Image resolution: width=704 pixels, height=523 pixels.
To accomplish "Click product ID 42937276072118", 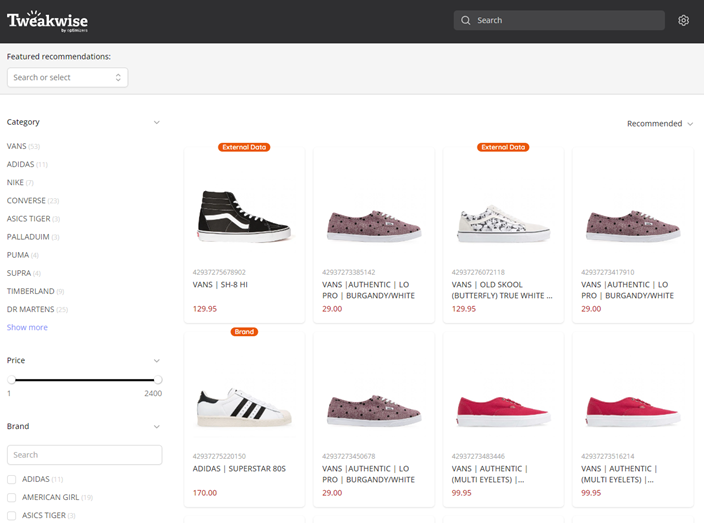I will [478, 272].
